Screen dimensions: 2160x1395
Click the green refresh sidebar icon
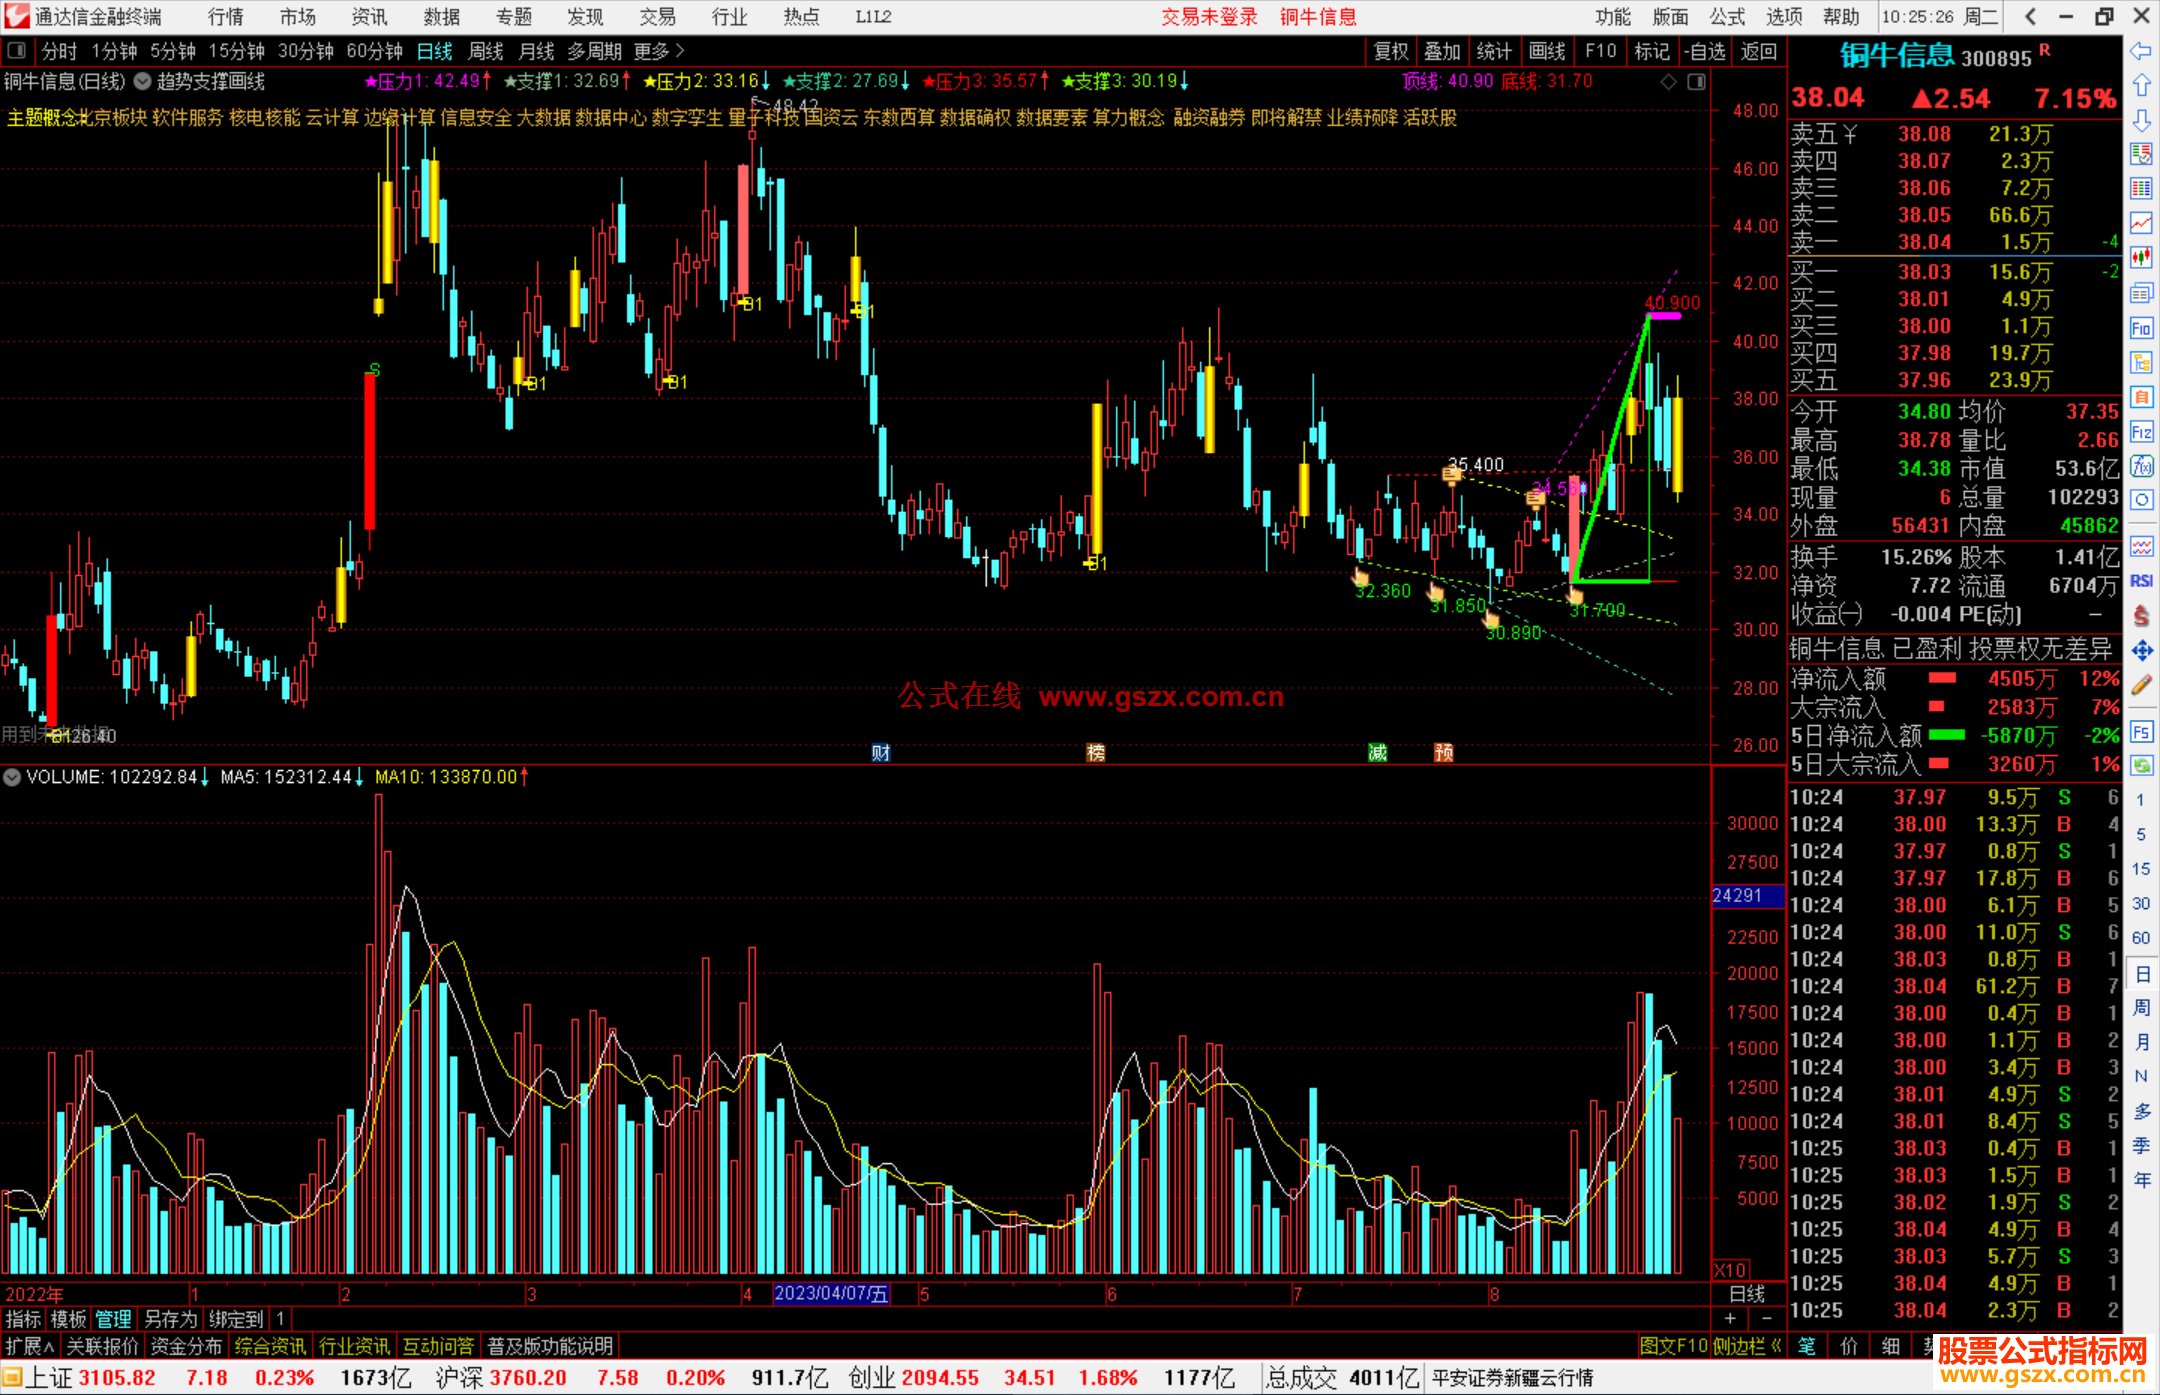point(2141,766)
